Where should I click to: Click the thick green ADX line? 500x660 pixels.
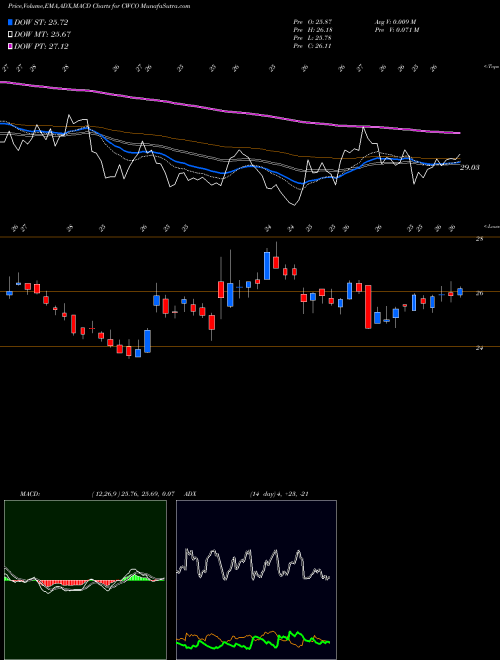tap(253, 638)
